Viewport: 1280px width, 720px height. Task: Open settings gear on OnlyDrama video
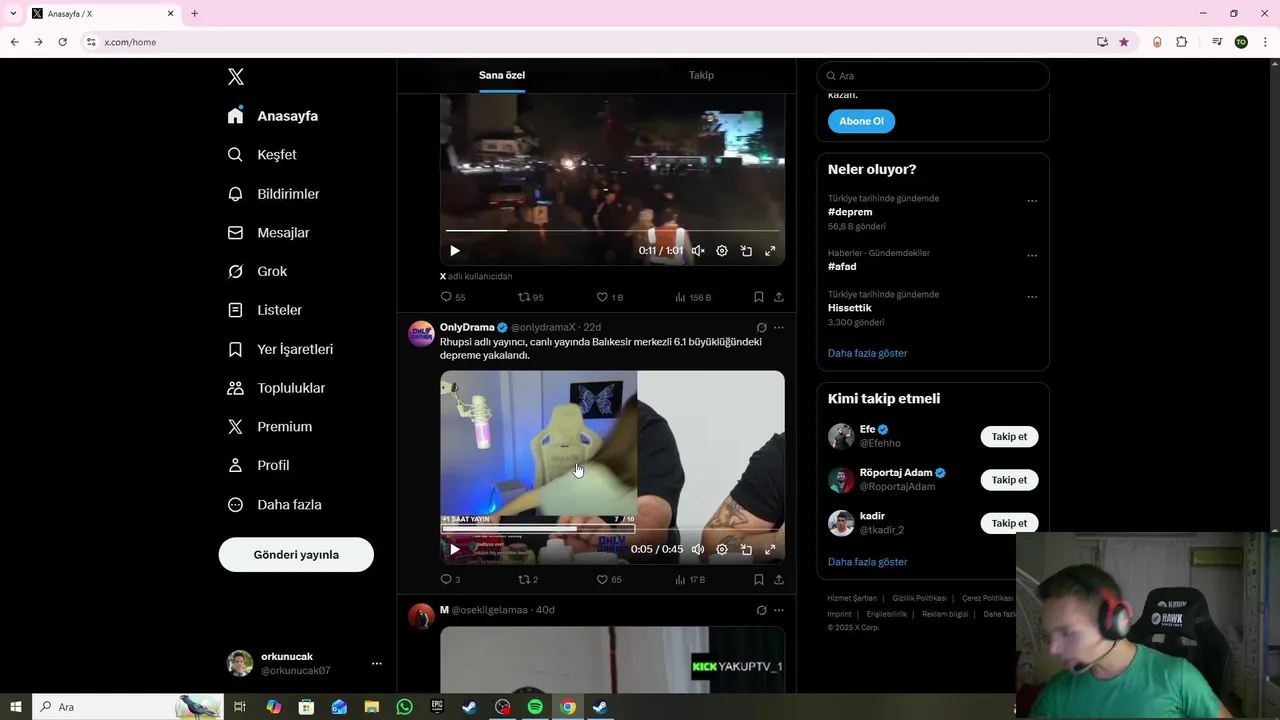point(722,549)
